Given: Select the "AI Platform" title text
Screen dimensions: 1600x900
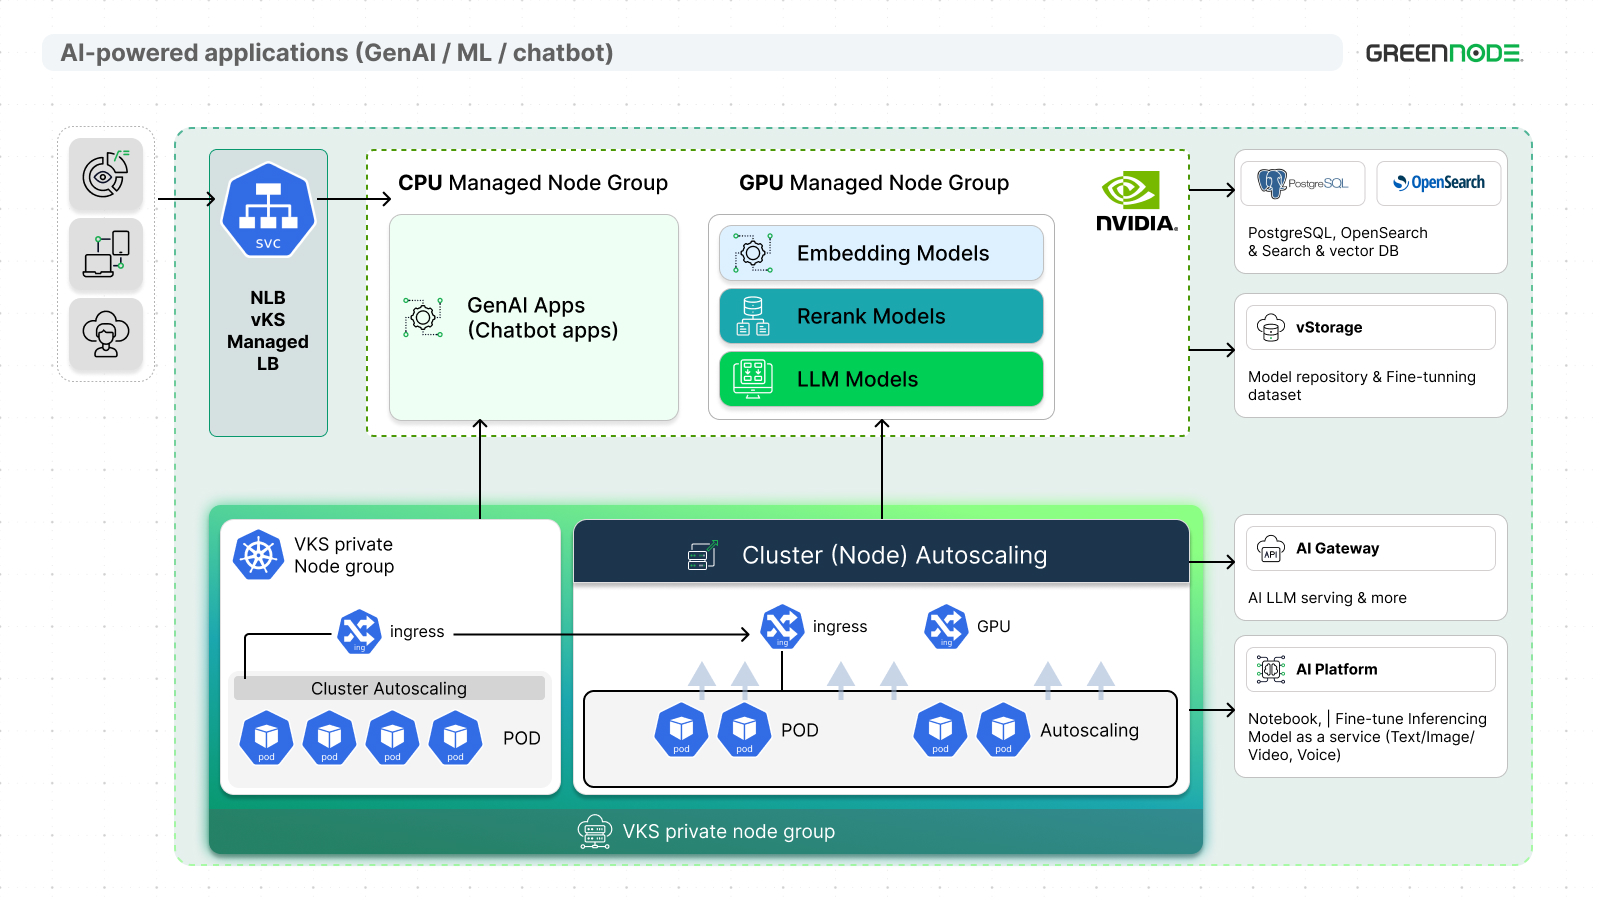Looking at the screenshot, I should coord(1337,669).
